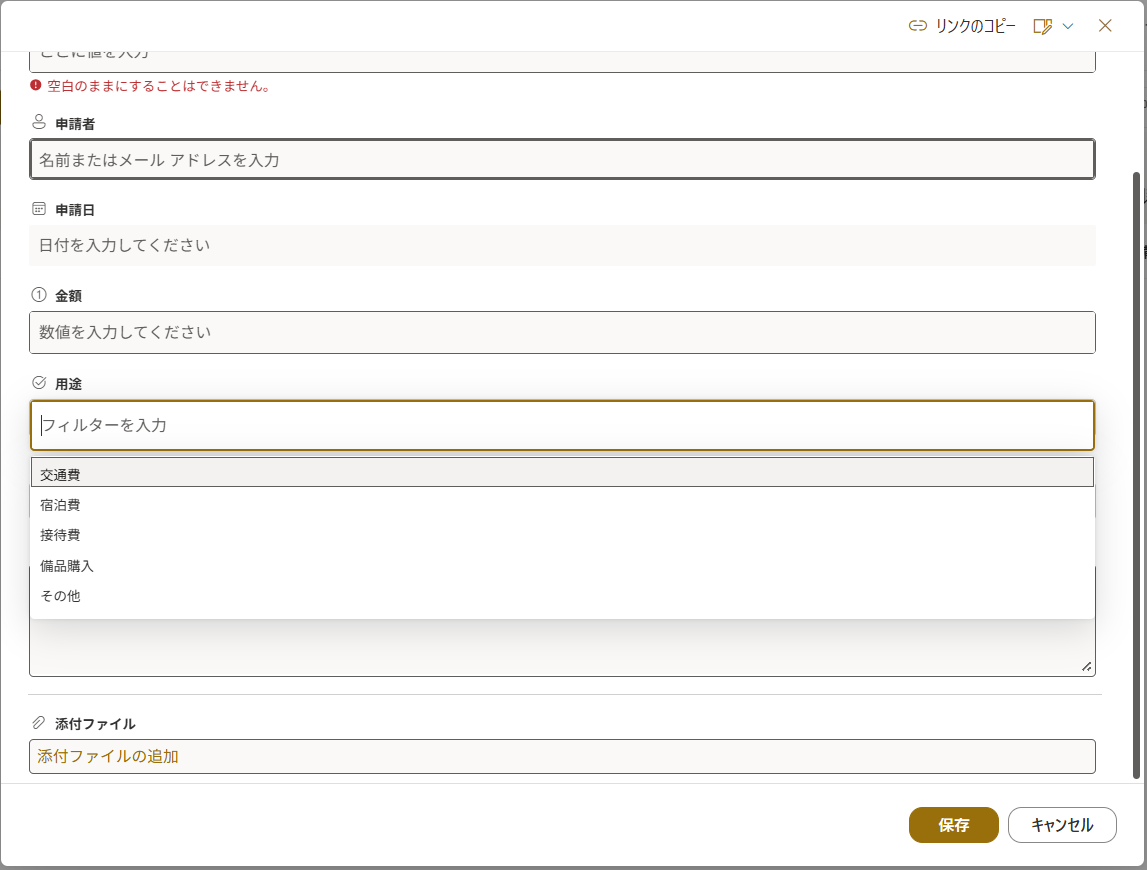Click the 申請者 person icon

tap(39, 122)
